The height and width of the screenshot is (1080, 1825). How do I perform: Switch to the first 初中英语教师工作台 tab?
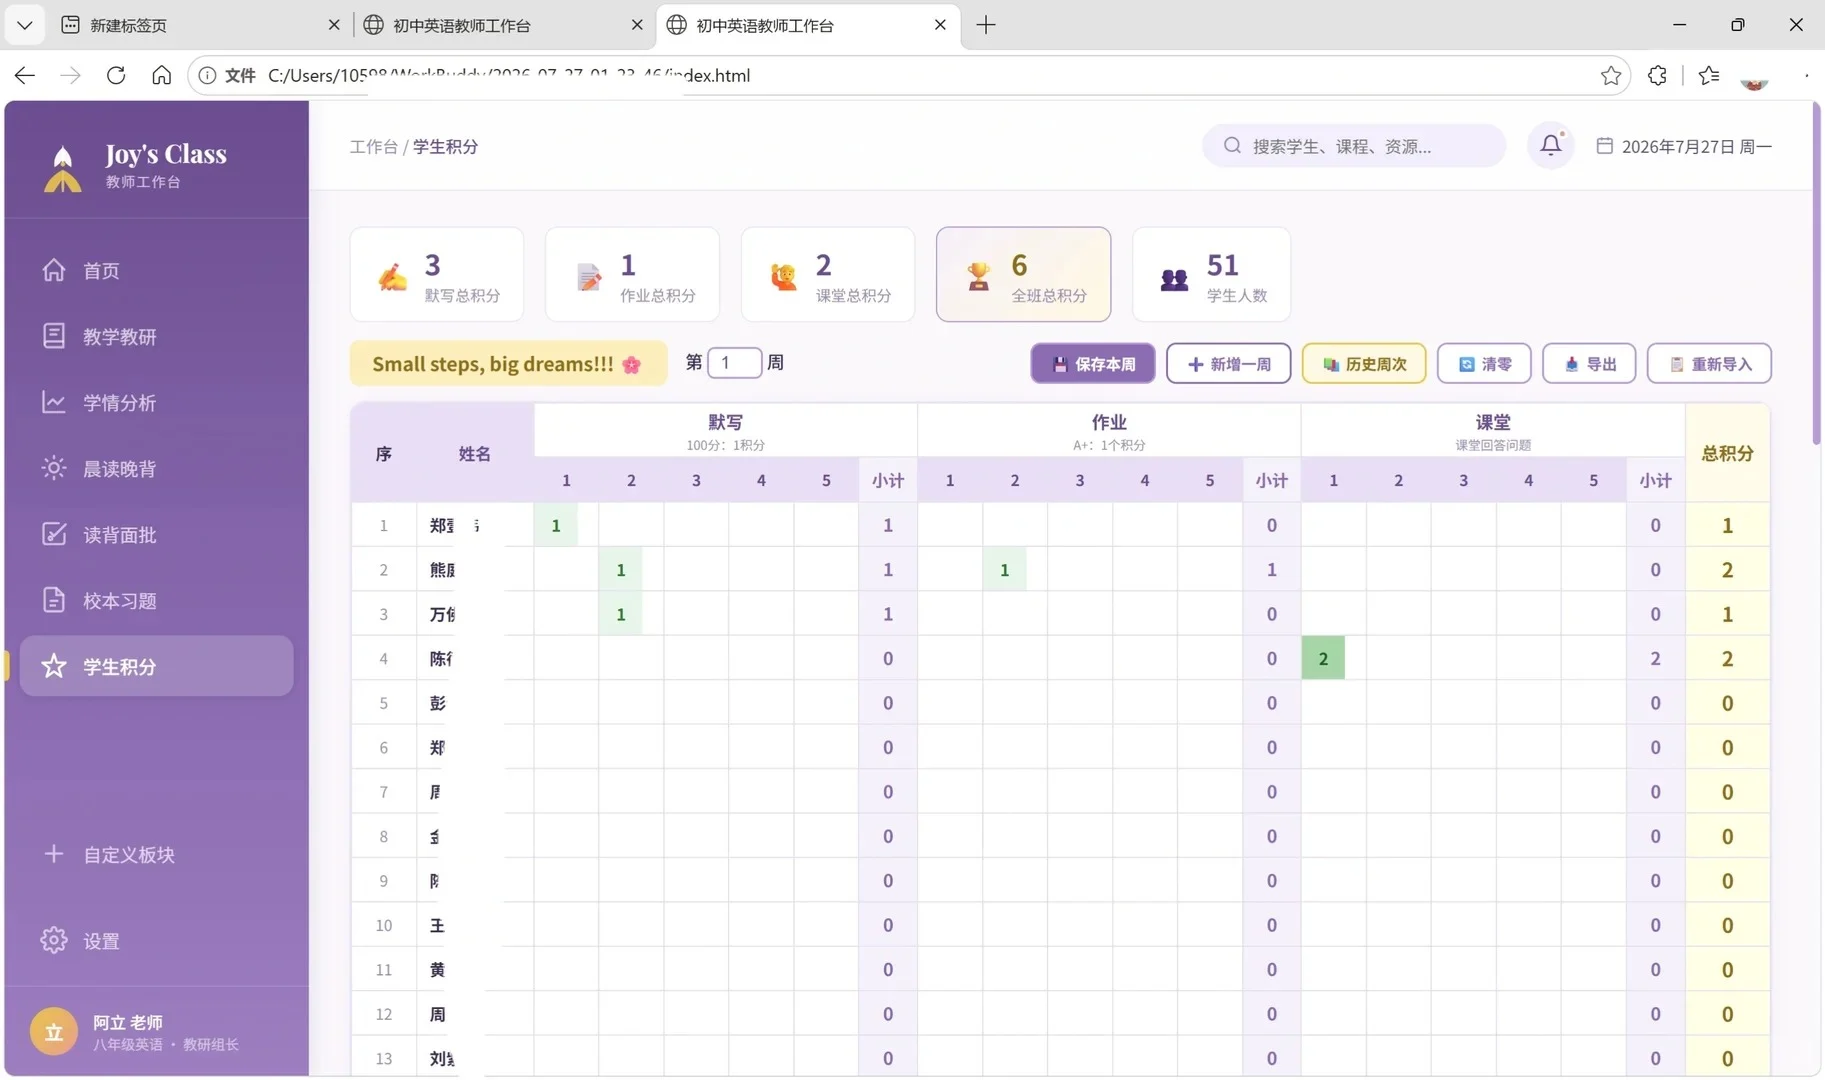tap(503, 25)
